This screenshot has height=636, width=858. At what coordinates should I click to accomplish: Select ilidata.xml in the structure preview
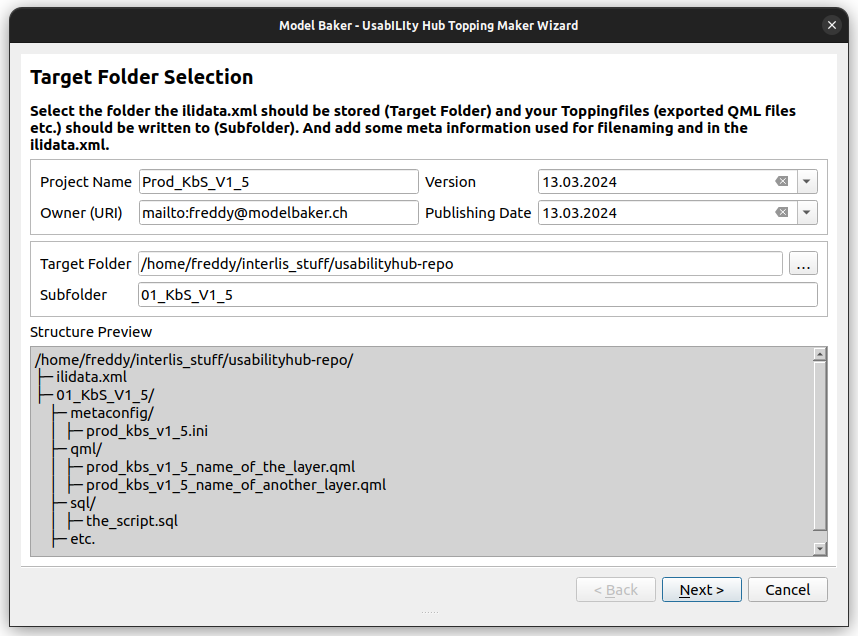91,377
